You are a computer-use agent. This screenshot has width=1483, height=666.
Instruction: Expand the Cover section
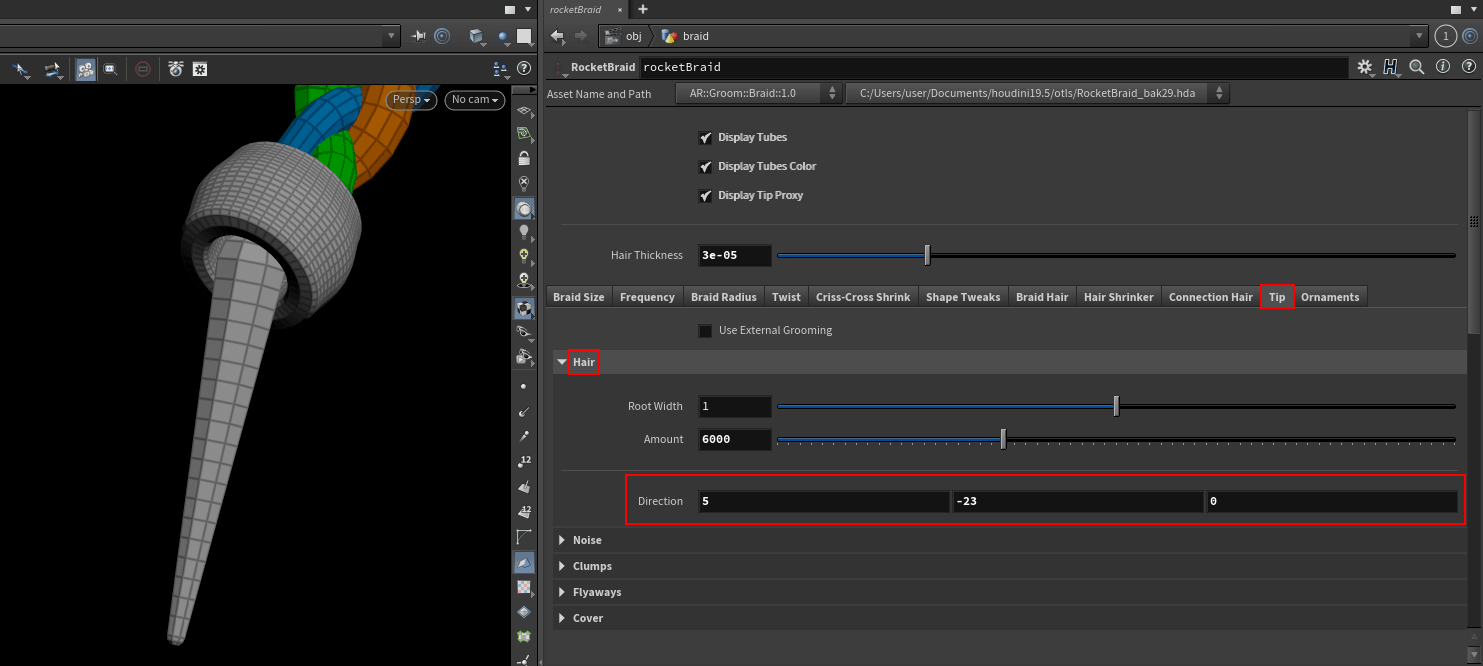tap(562, 618)
